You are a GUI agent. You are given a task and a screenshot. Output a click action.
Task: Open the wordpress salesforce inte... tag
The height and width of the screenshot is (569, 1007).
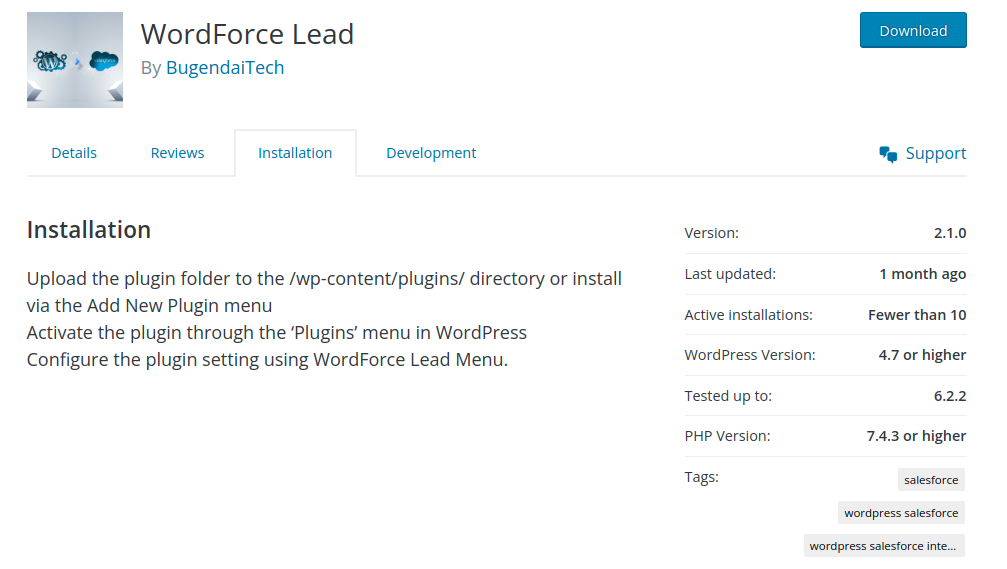pos(884,546)
